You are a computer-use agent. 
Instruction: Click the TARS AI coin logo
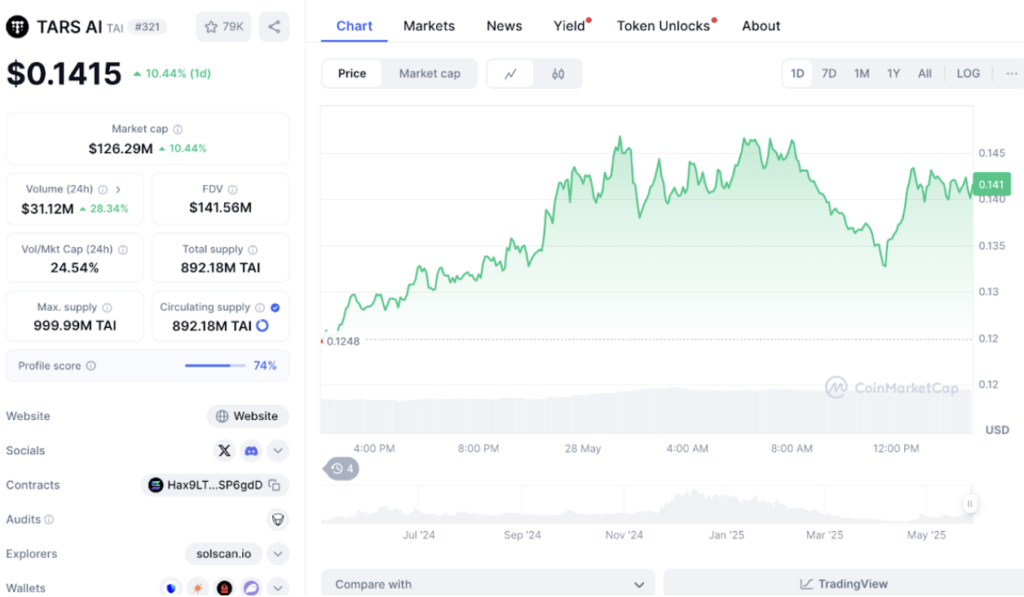coord(18,27)
